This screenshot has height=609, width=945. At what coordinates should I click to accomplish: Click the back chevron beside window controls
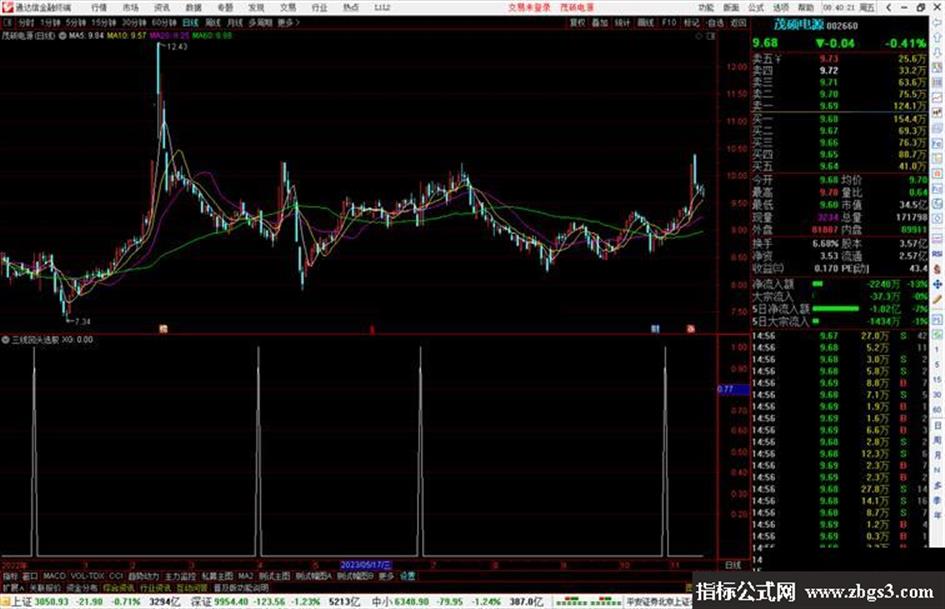tap(888, 7)
